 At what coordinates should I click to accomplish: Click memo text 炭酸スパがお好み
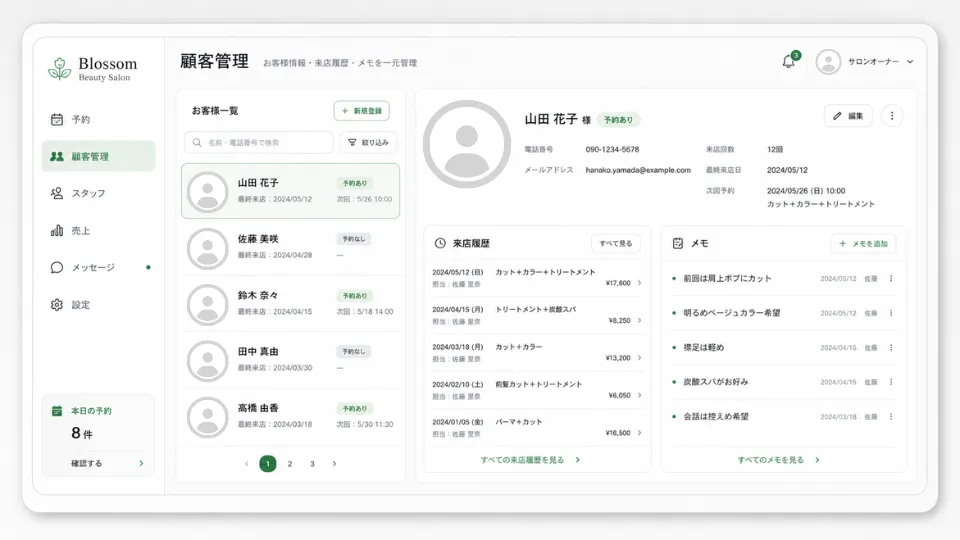[x=716, y=381]
